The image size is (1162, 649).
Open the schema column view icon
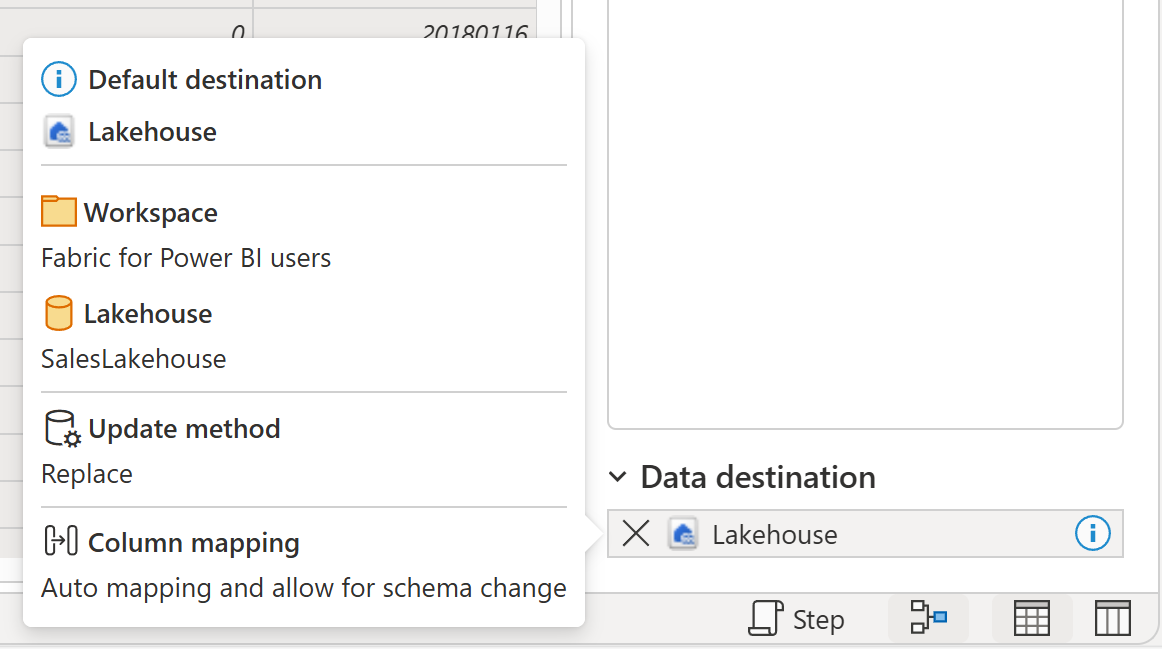click(x=1111, y=618)
